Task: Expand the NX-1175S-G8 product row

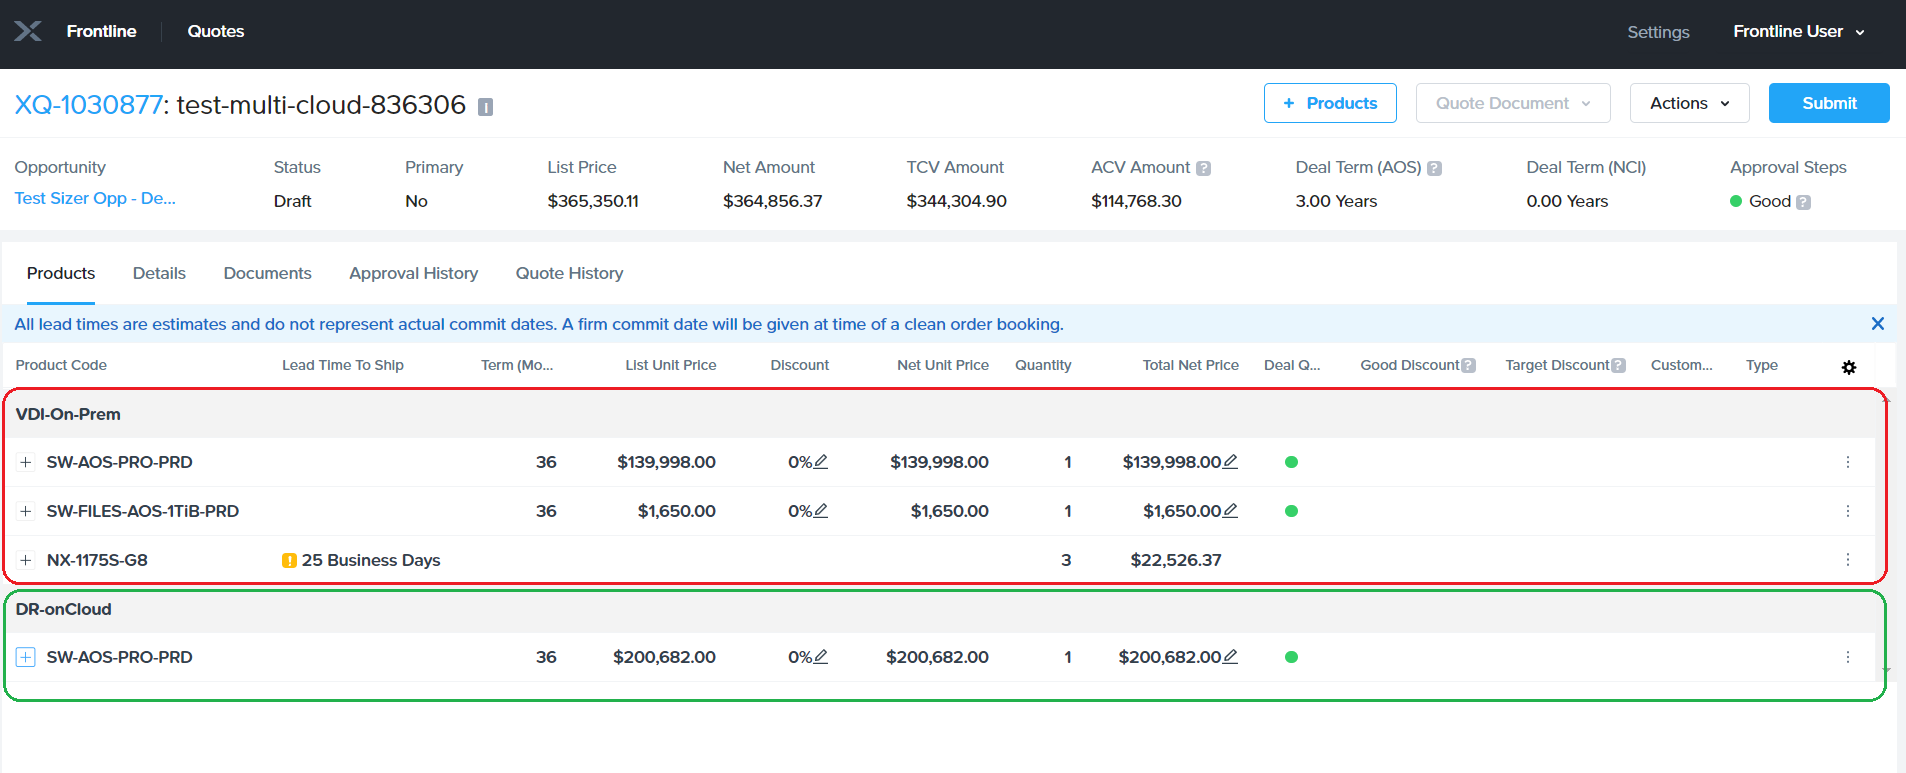Action: pos(26,560)
